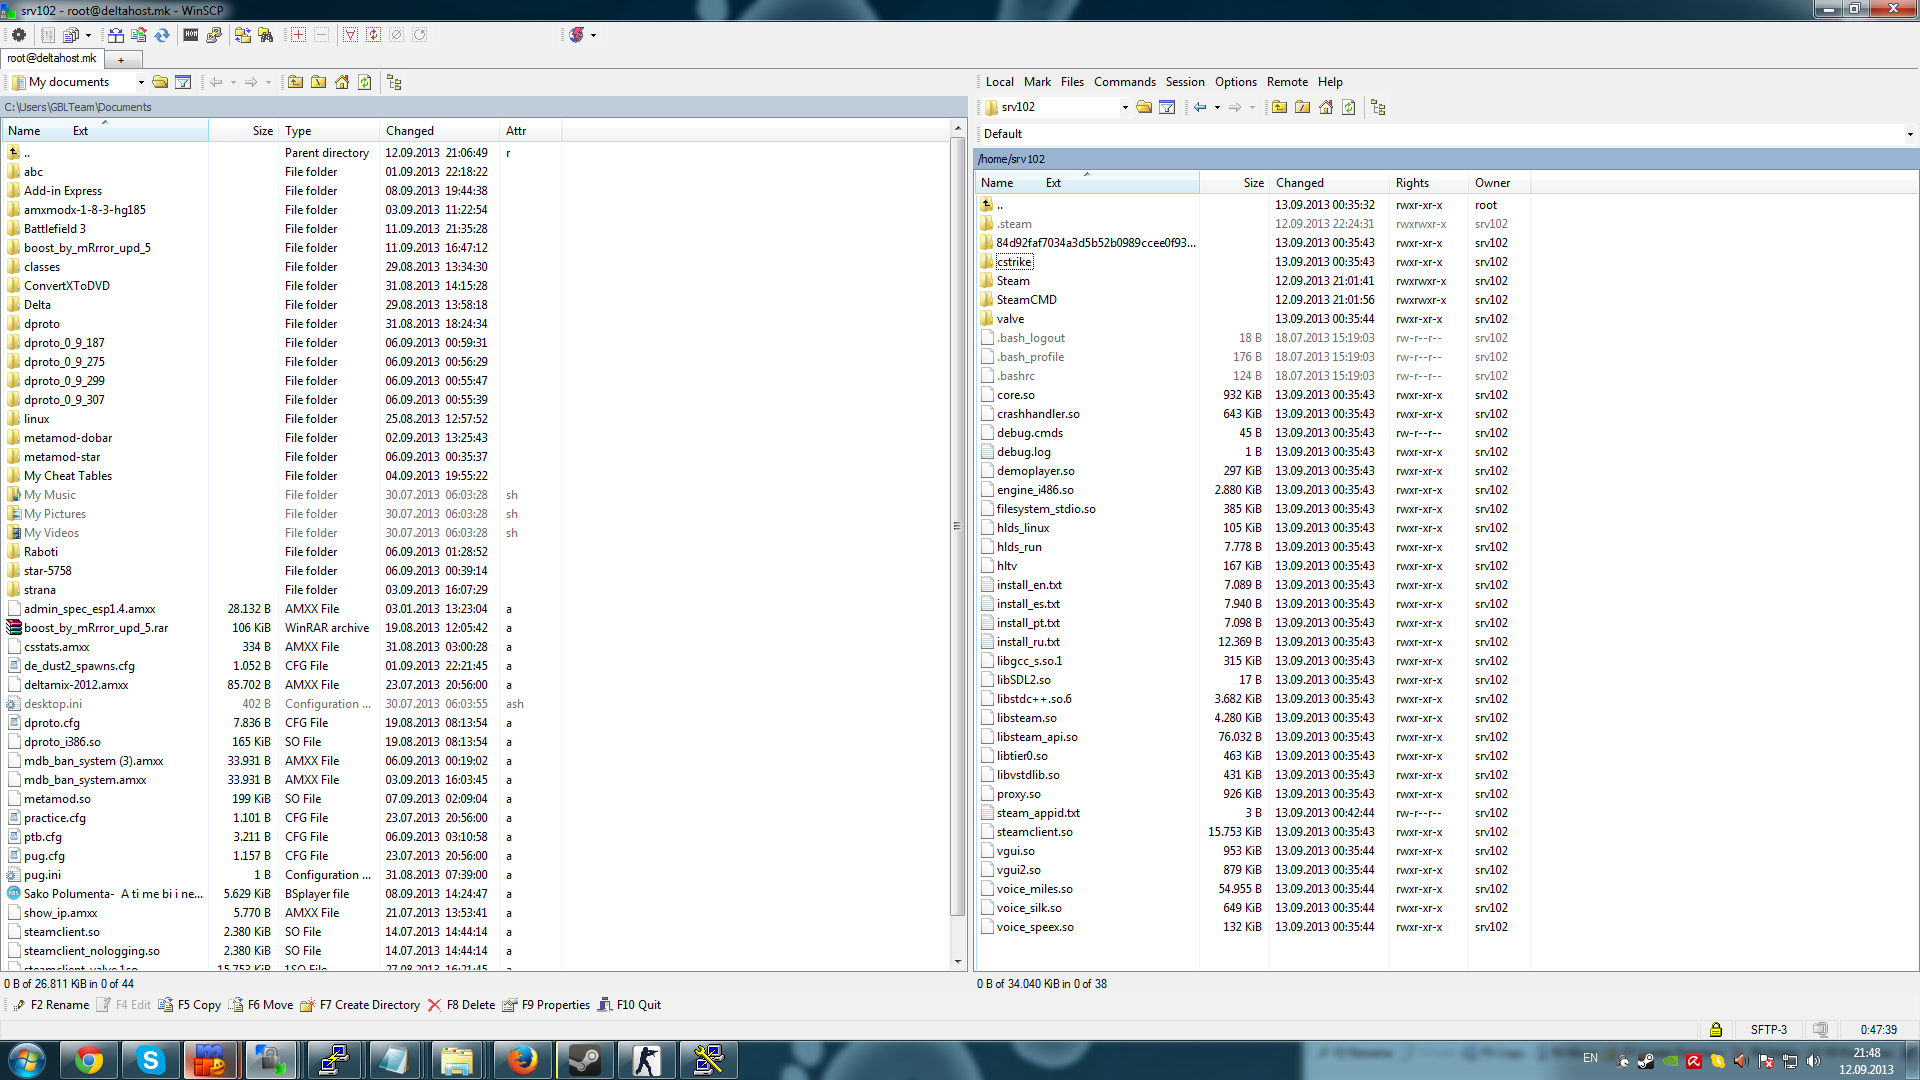Open the Local menu
Image resolution: width=1920 pixels, height=1080 pixels.
pyautogui.click(x=999, y=82)
